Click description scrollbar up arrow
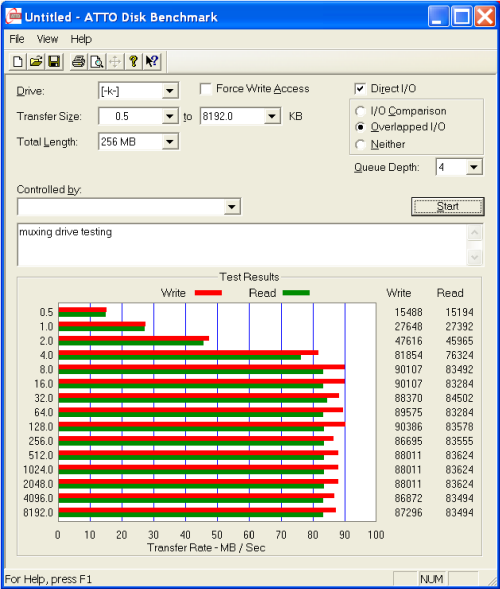 475,233
